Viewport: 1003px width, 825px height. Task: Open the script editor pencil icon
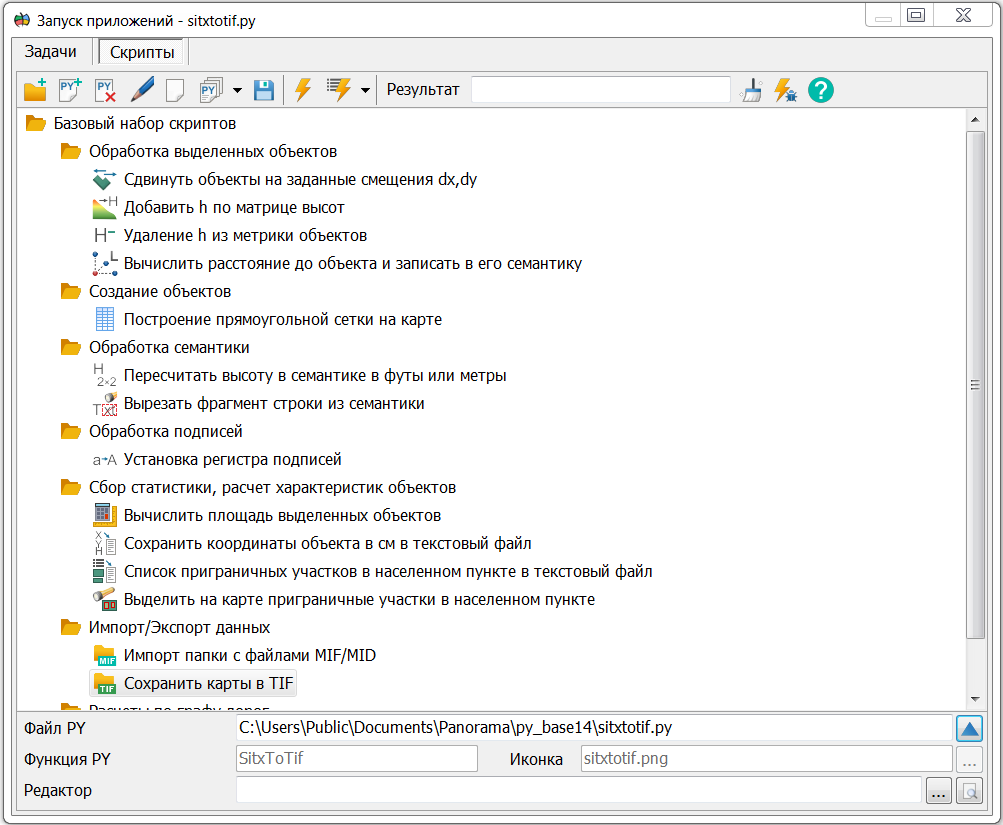(140, 90)
